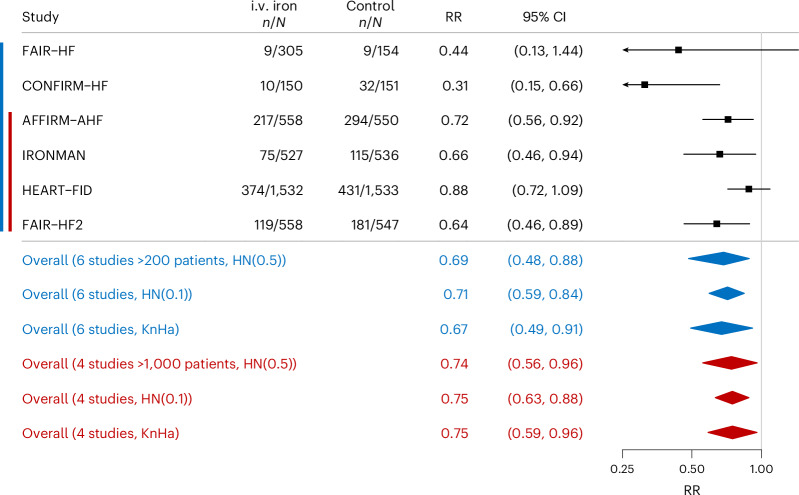Click the blue Overall 6 studies >200 patients label

pyautogui.click(x=154, y=259)
